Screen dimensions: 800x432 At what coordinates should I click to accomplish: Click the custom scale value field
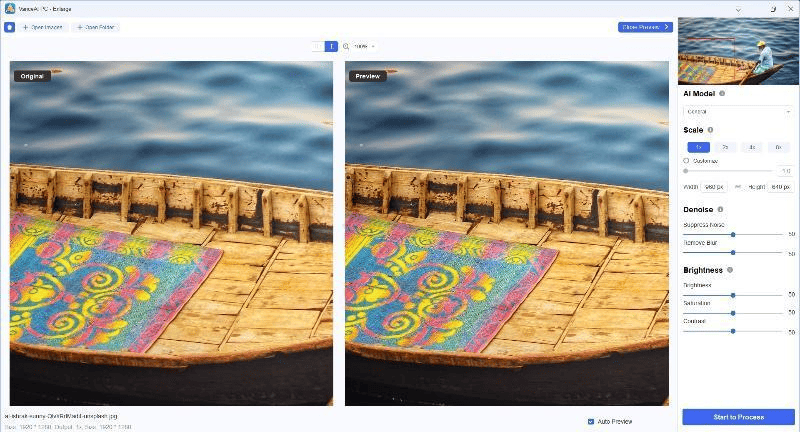click(786, 171)
